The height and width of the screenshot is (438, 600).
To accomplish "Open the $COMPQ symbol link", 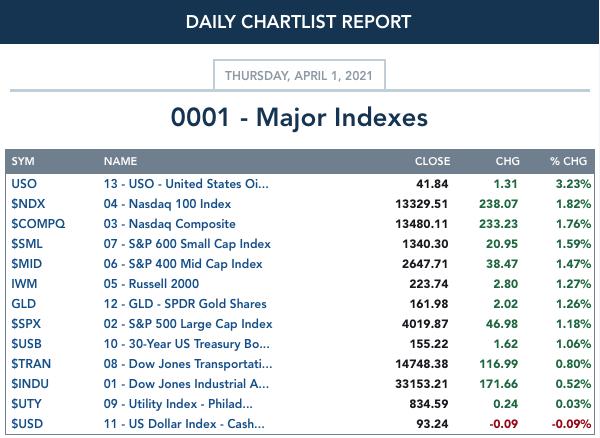I will pos(38,224).
